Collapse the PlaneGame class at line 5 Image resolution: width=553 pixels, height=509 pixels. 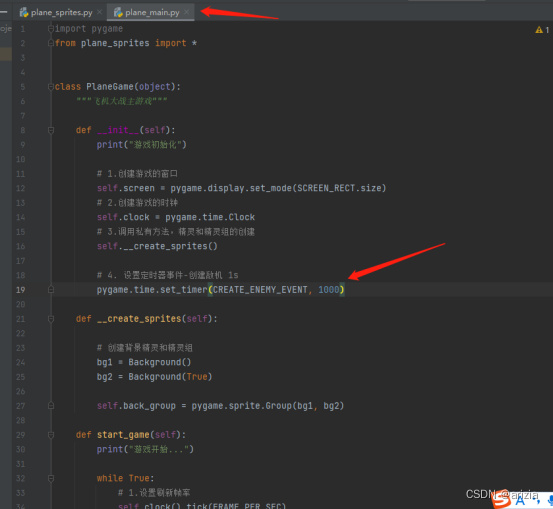pos(51,87)
